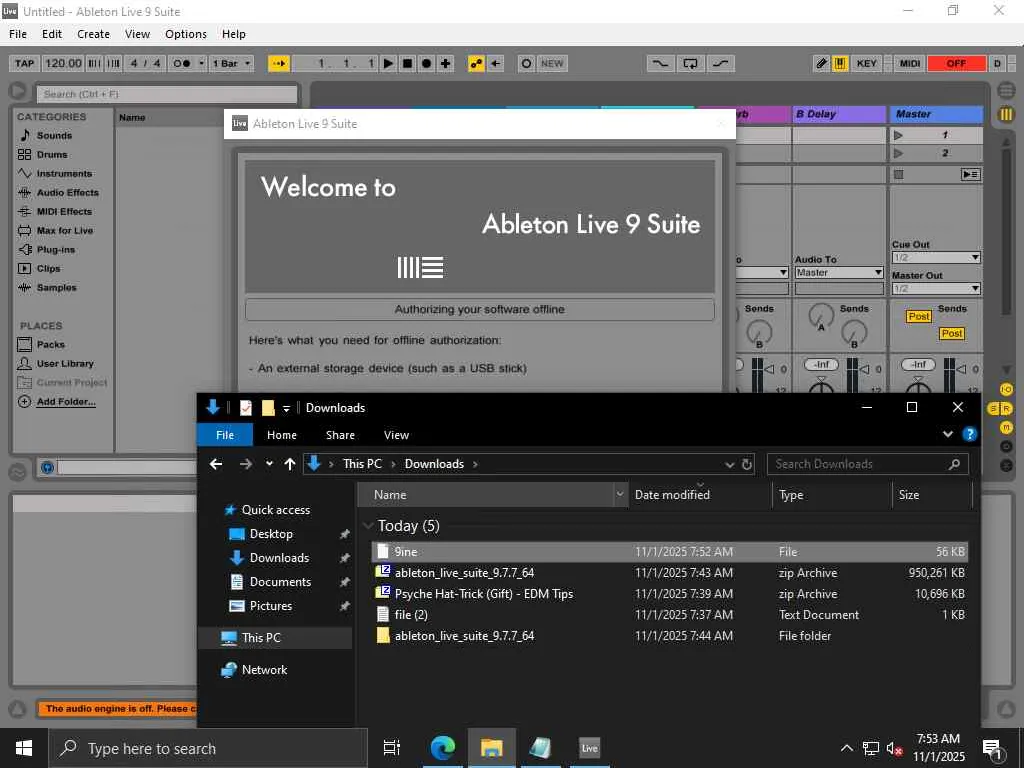This screenshot has height=768, width=1024.
Task: Click the red OFF audio engine indicator
Action: [956, 63]
